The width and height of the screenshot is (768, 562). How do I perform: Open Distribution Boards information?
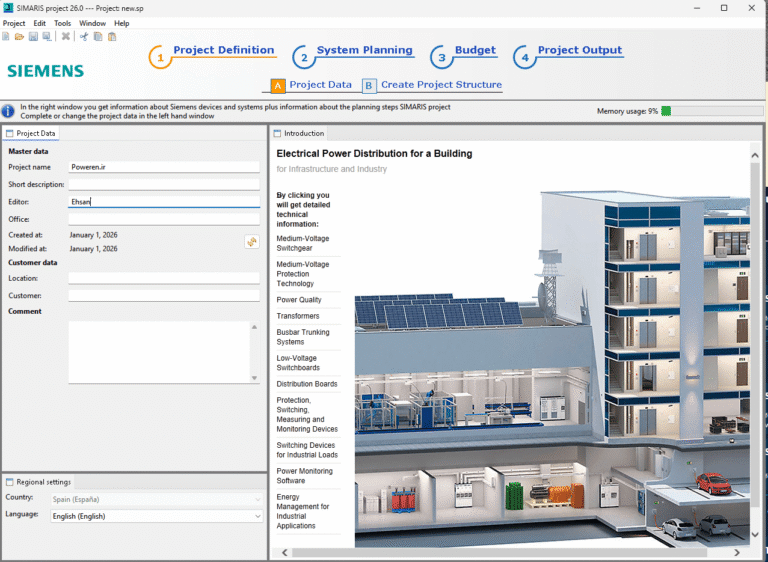click(307, 384)
